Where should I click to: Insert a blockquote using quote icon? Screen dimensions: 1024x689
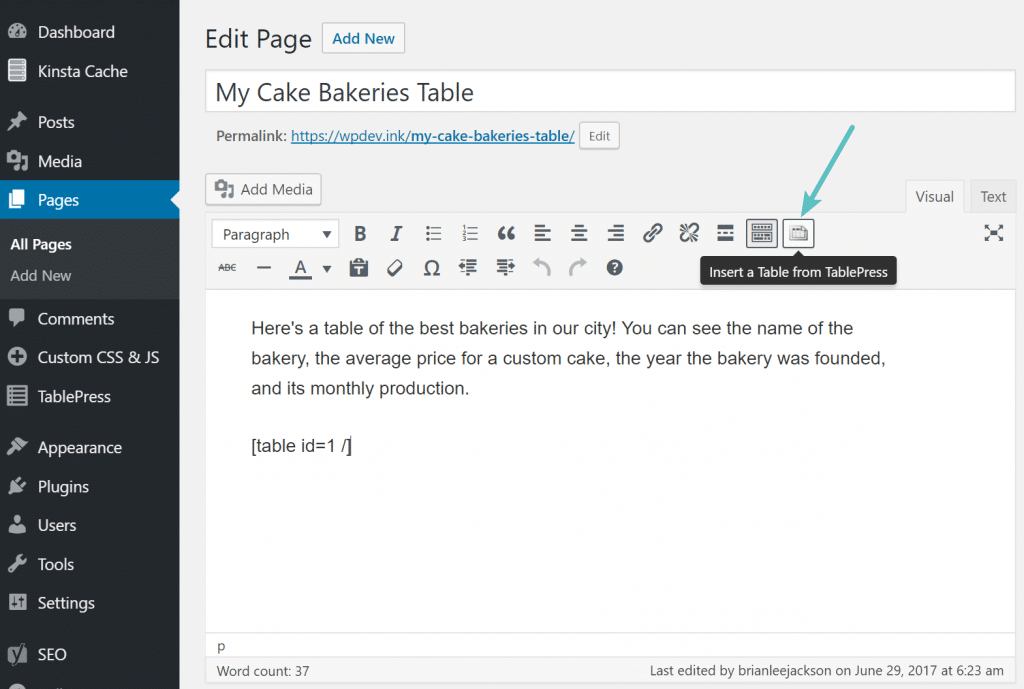(x=506, y=234)
